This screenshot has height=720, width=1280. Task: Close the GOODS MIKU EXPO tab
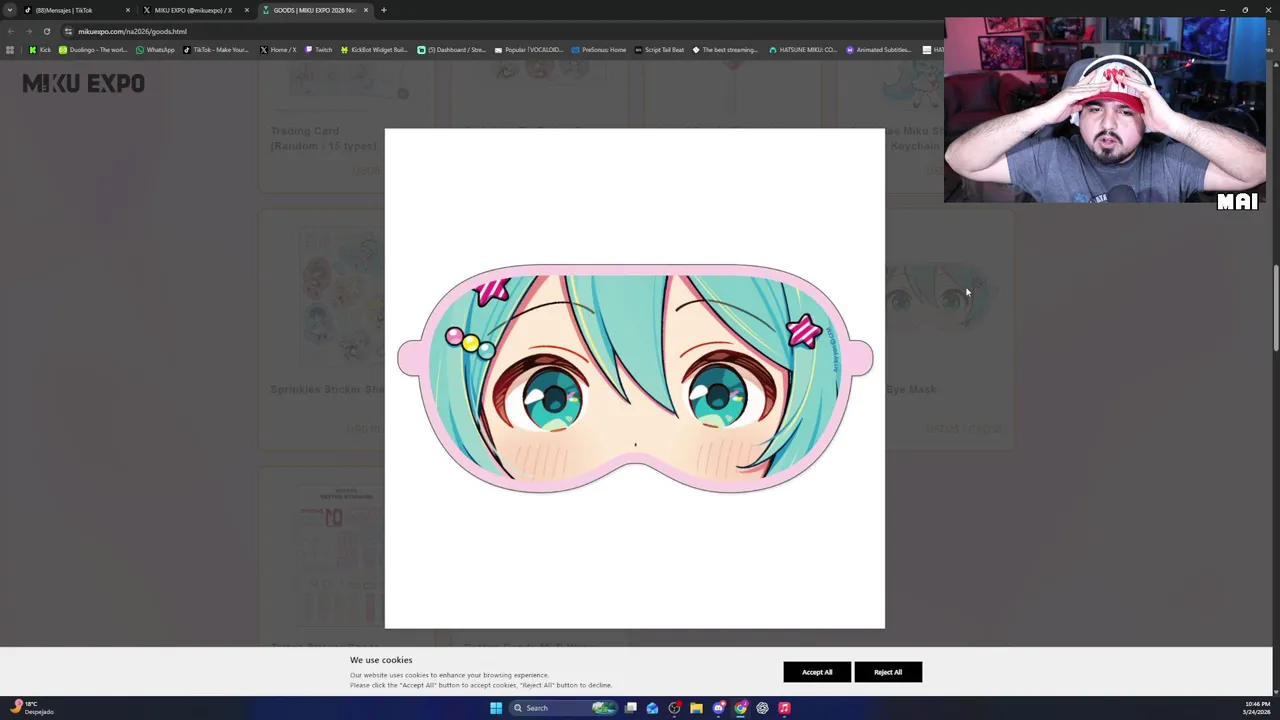(365, 10)
